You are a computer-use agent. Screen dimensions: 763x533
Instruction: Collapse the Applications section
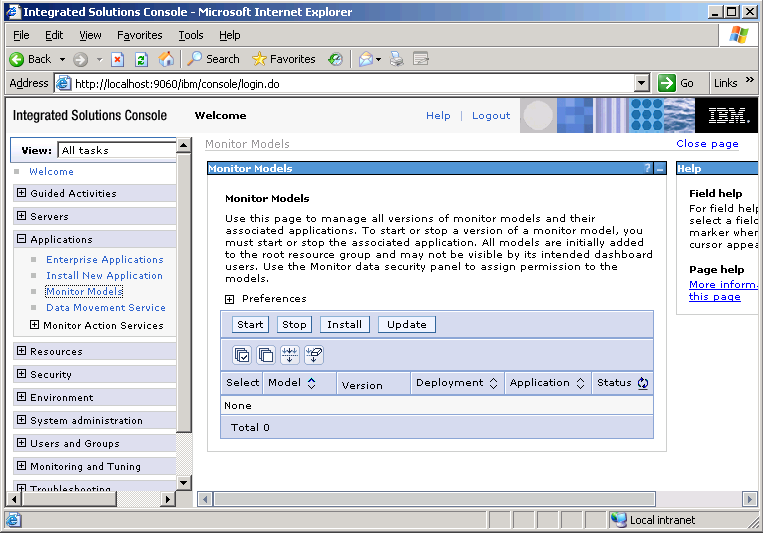click(21, 239)
